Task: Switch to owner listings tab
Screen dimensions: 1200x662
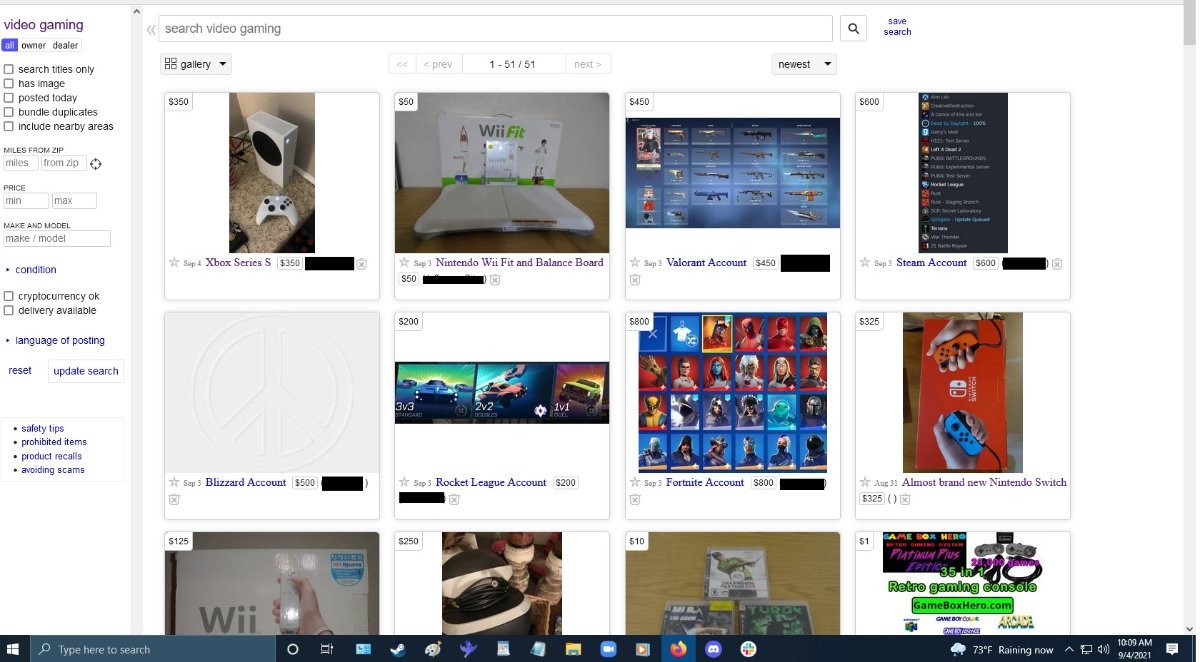Action: [x=34, y=45]
